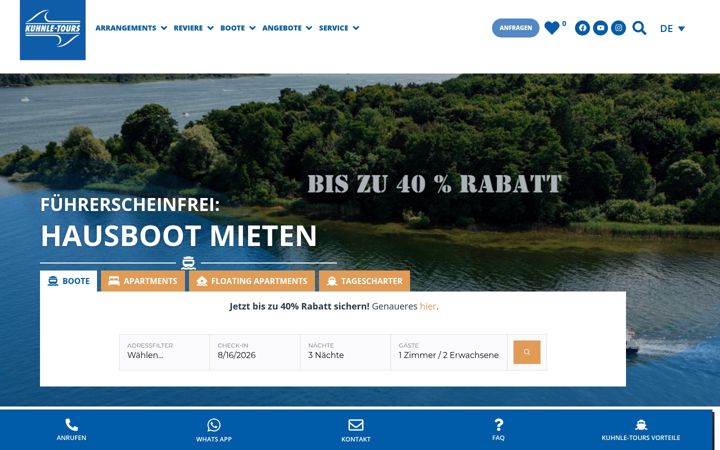Switch to the Apartments tab
This screenshot has height=450, width=720.
pos(143,281)
